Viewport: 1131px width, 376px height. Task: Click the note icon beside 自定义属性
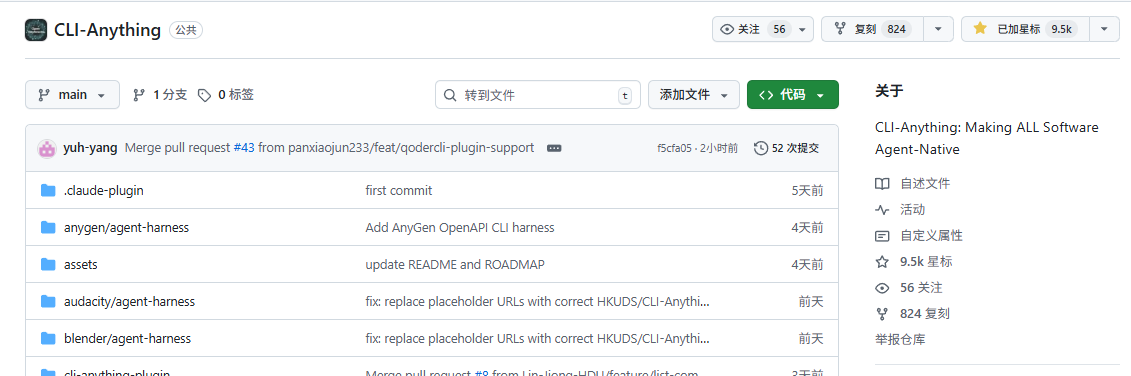point(881,236)
